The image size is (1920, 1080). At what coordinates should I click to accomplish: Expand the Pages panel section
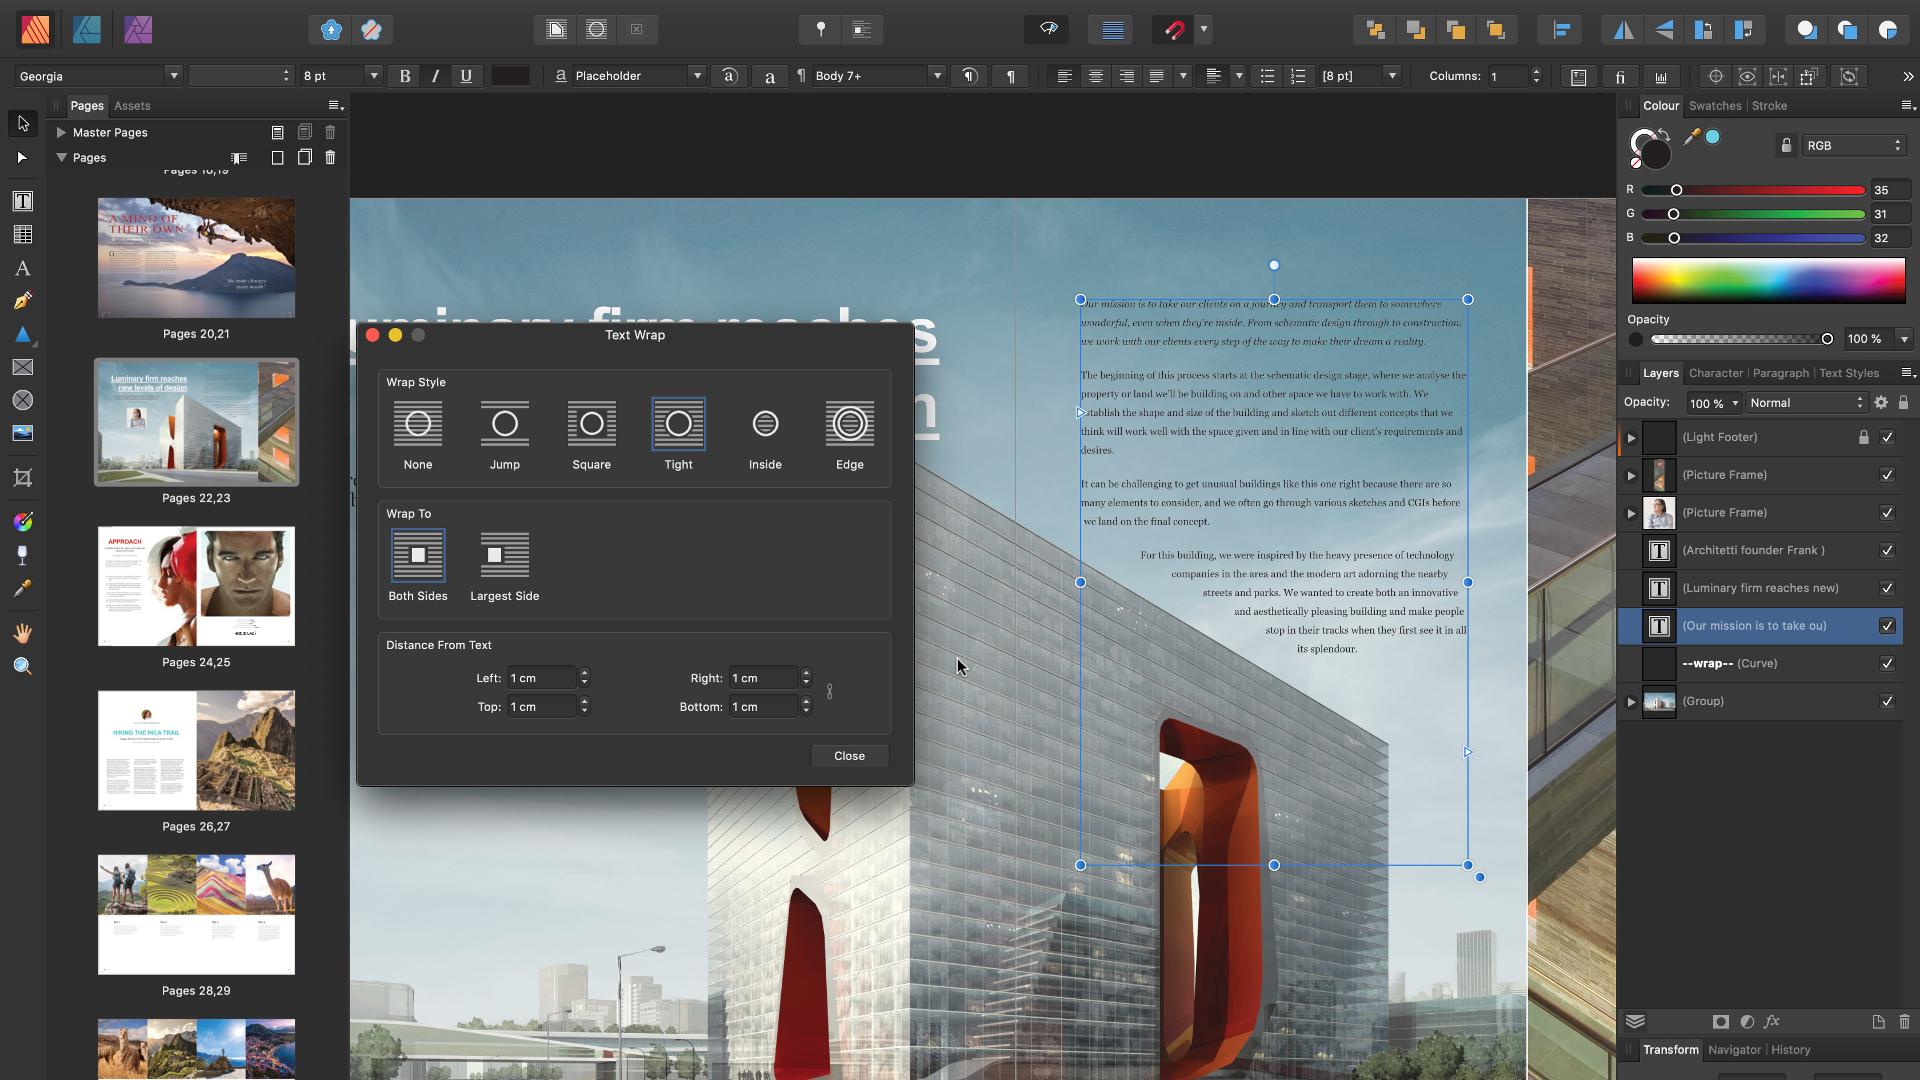click(x=62, y=157)
